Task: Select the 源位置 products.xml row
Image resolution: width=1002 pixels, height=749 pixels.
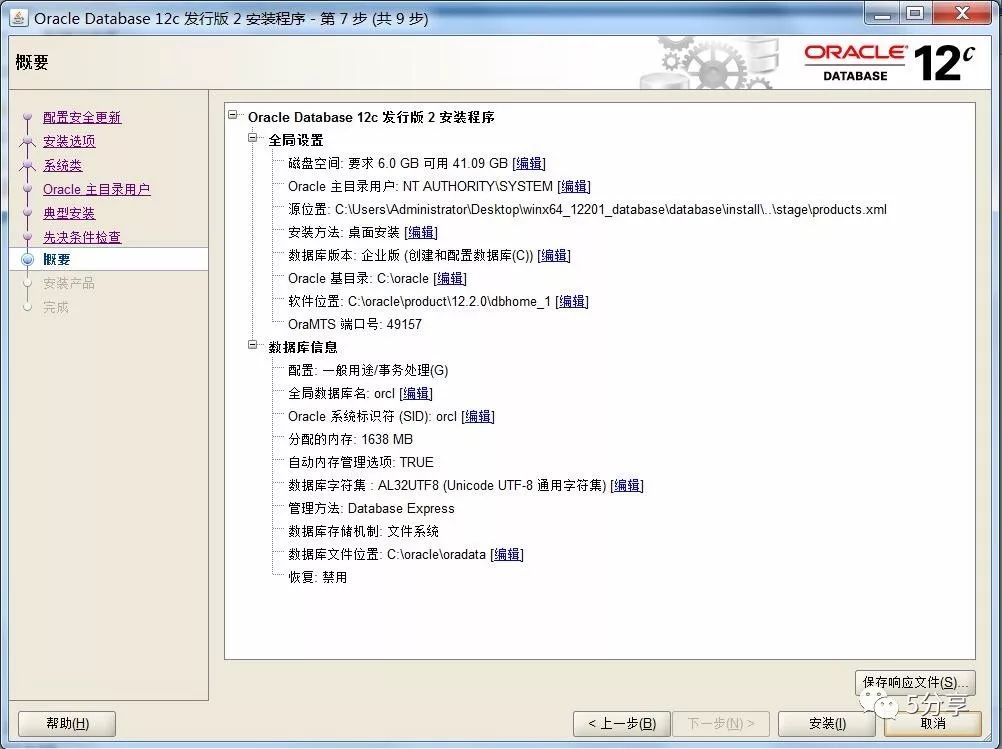Action: 587,210
